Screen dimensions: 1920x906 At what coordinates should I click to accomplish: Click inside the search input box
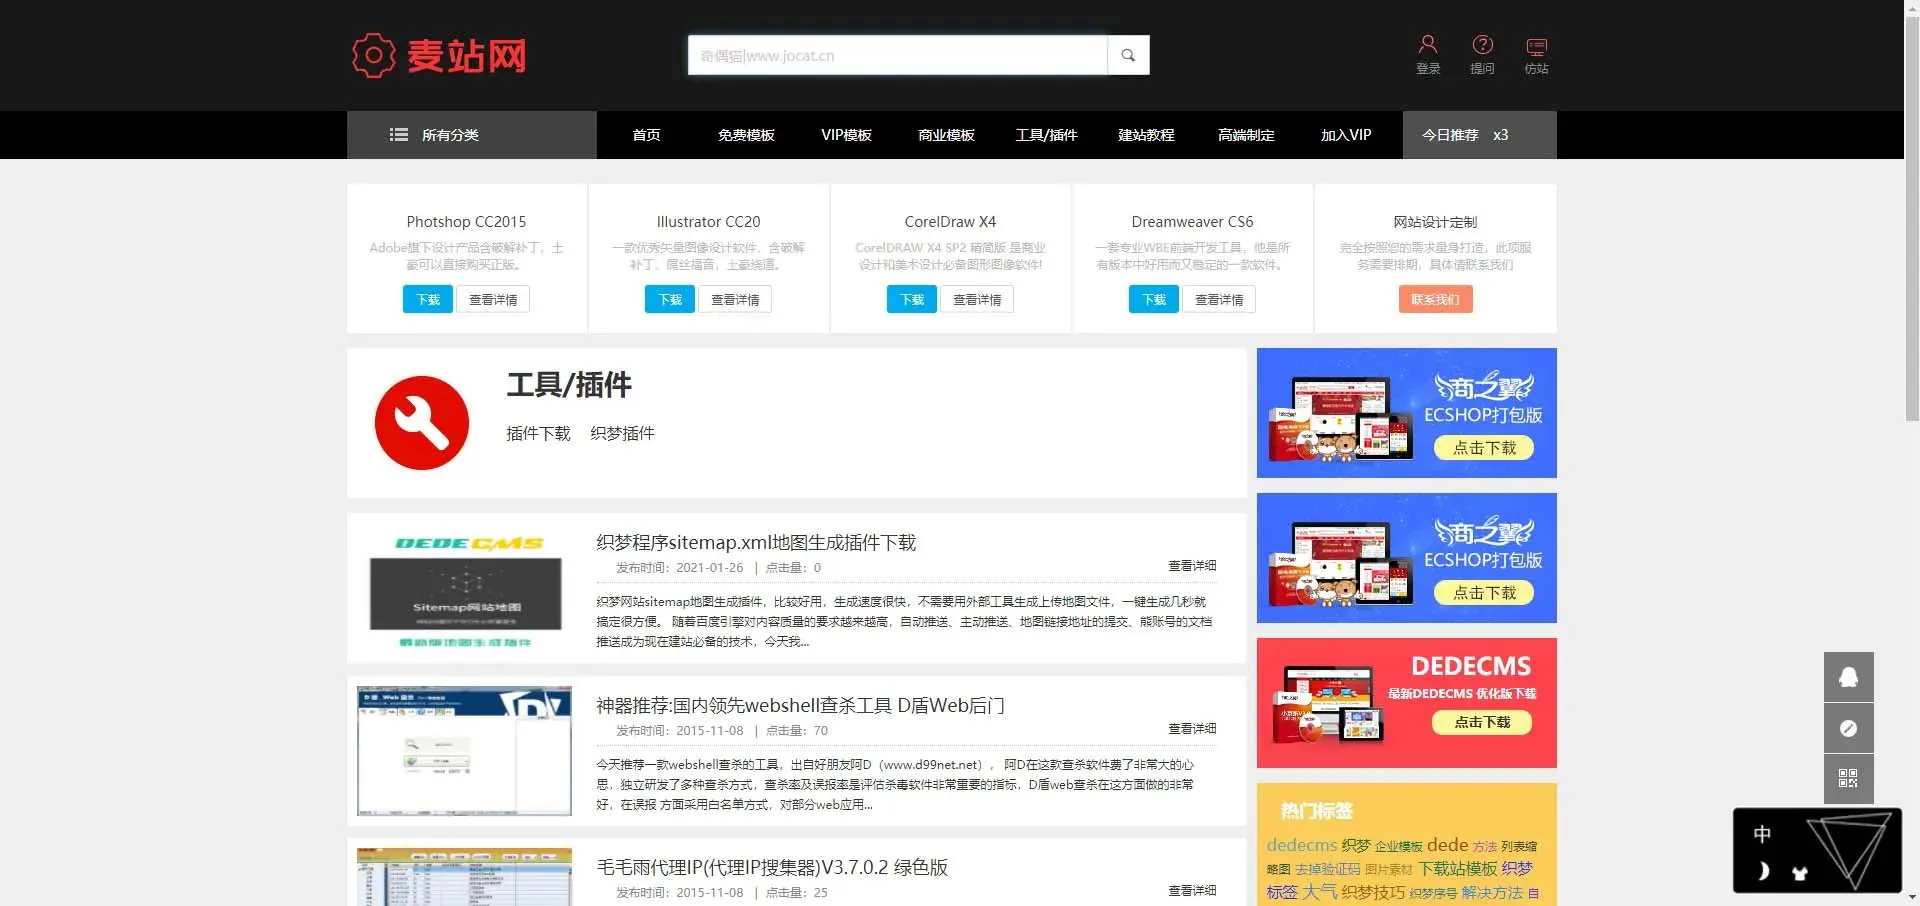click(895, 55)
